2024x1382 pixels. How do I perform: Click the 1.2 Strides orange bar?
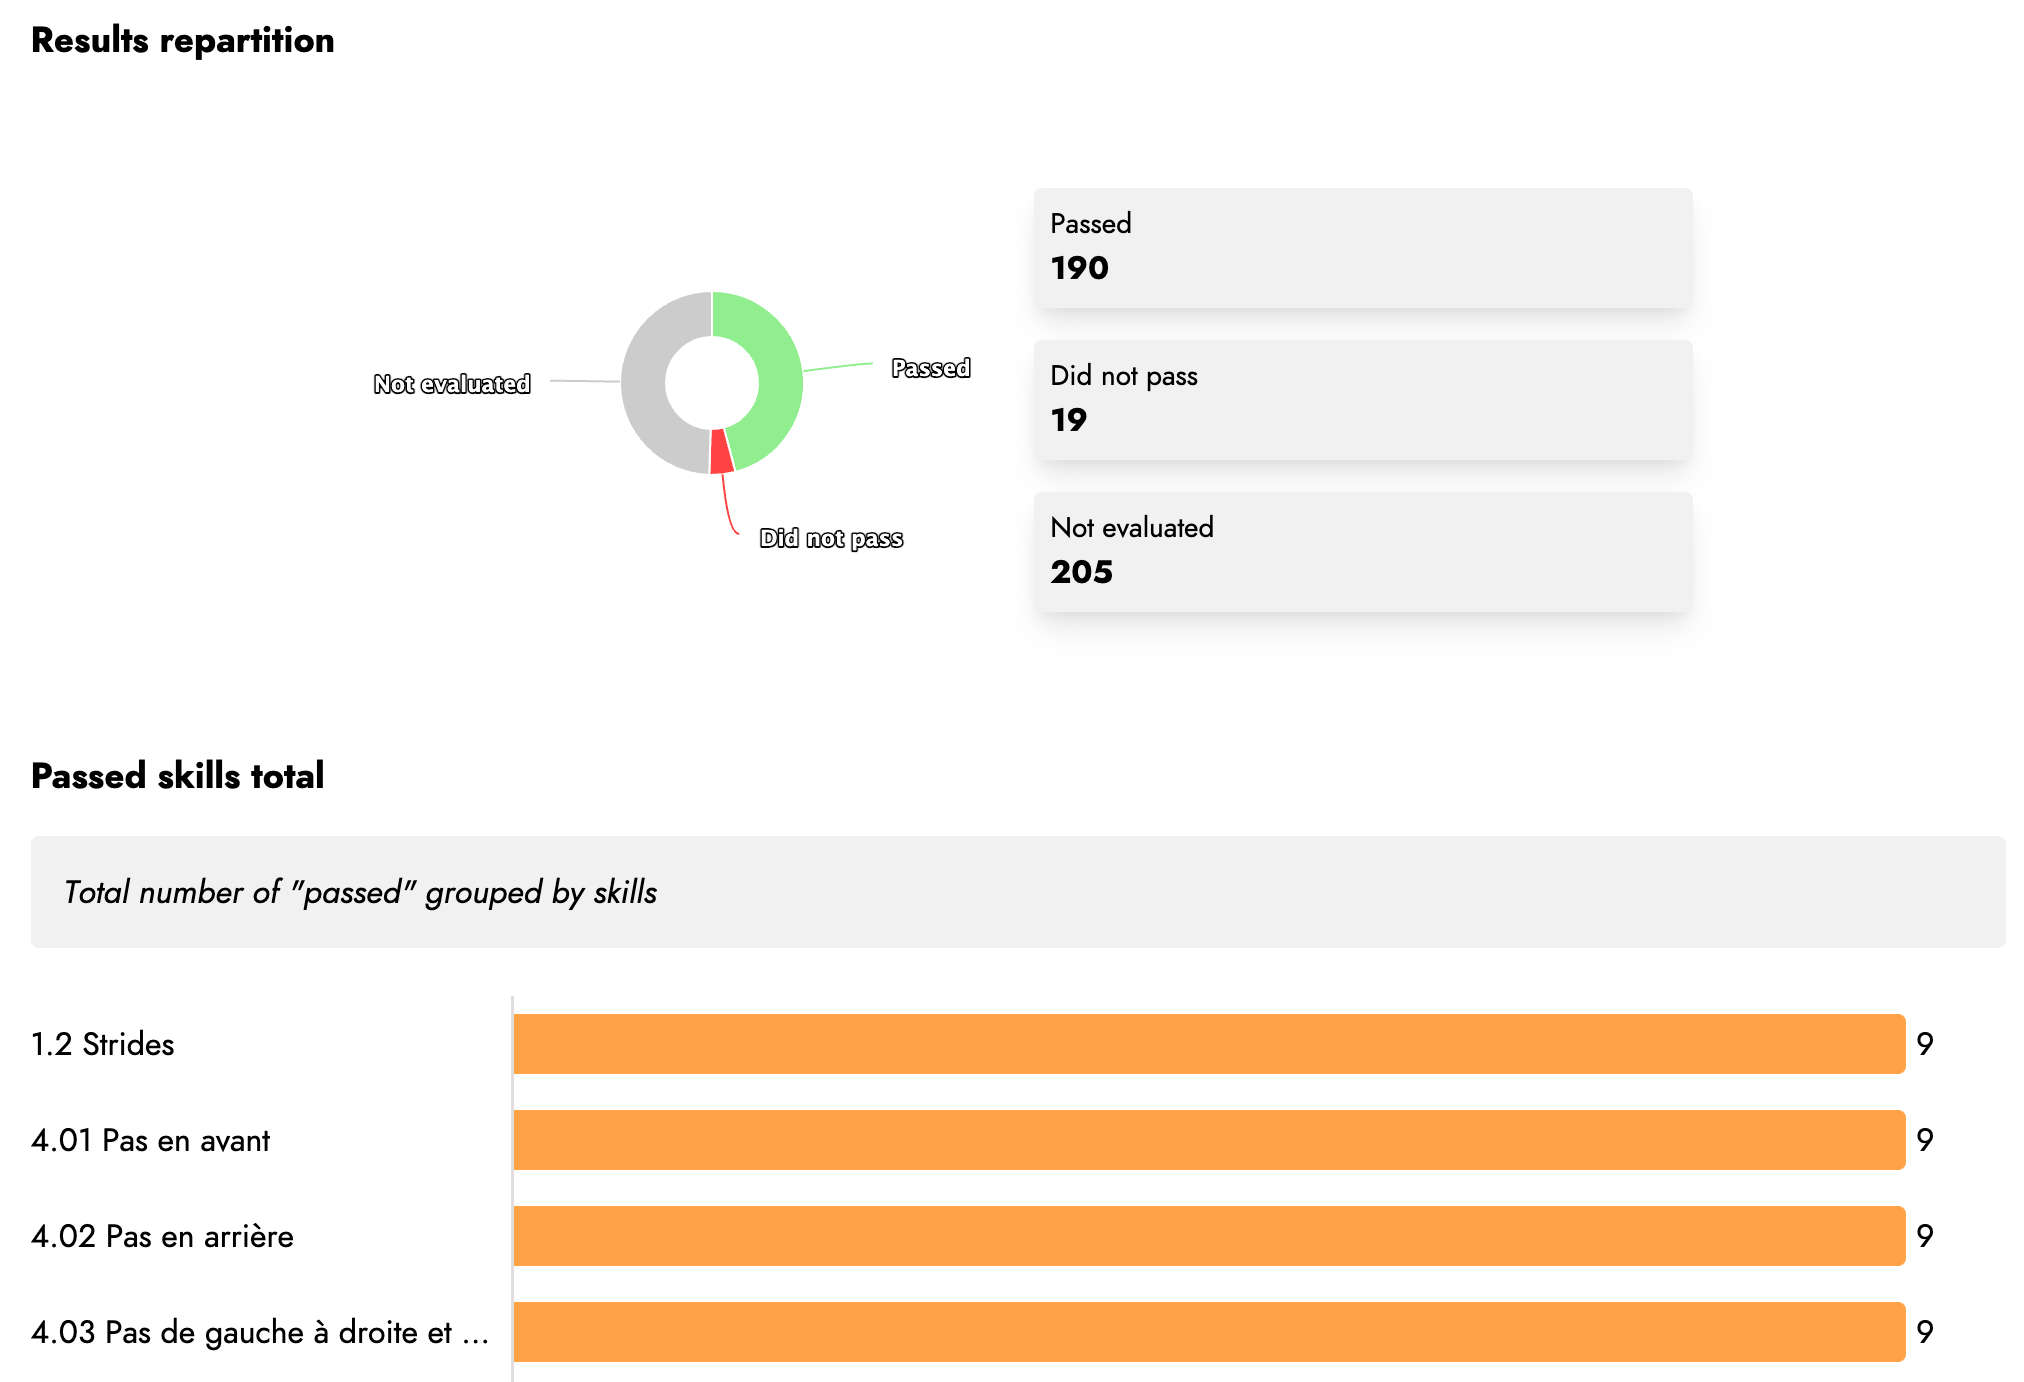coord(1209,1044)
